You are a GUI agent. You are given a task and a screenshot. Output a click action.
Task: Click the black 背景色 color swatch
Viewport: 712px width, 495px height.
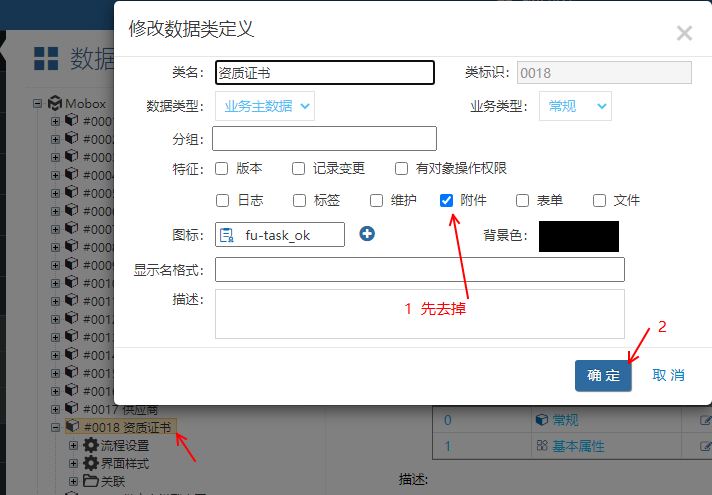pyautogui.click(x=578, y=236)
